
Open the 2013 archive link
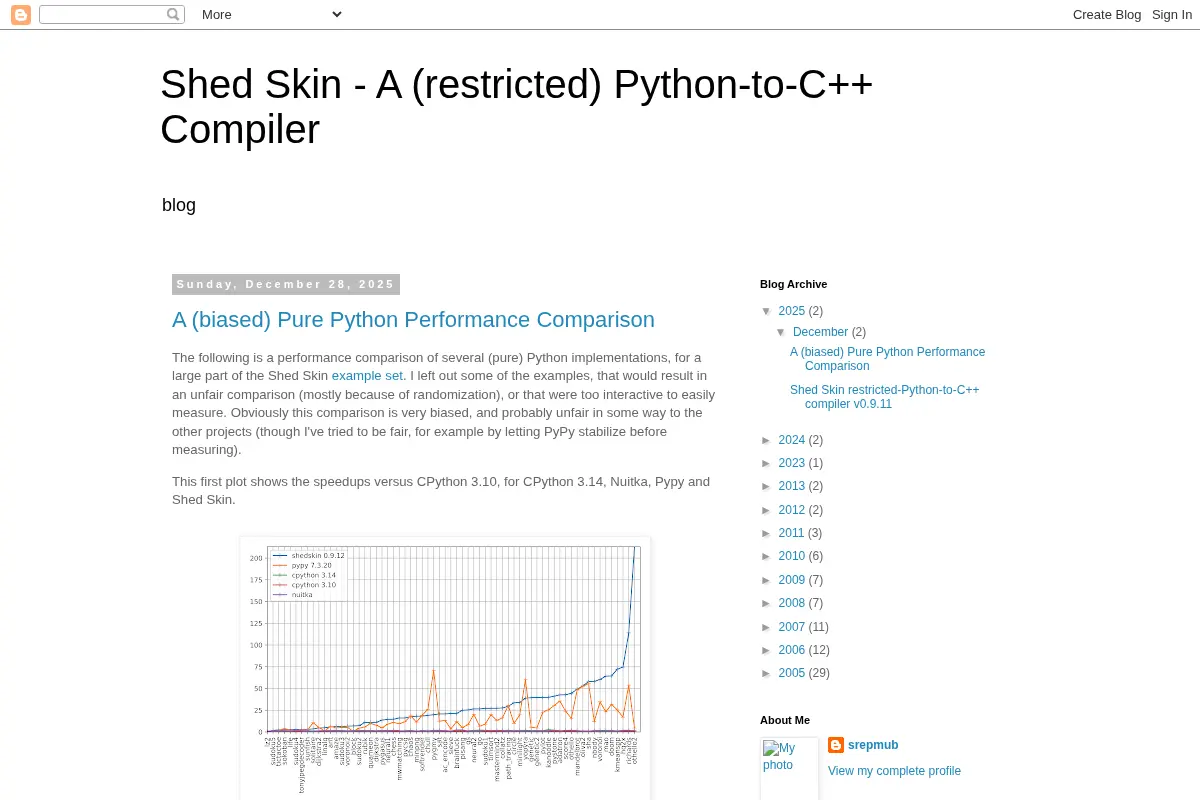click(792, 486)
